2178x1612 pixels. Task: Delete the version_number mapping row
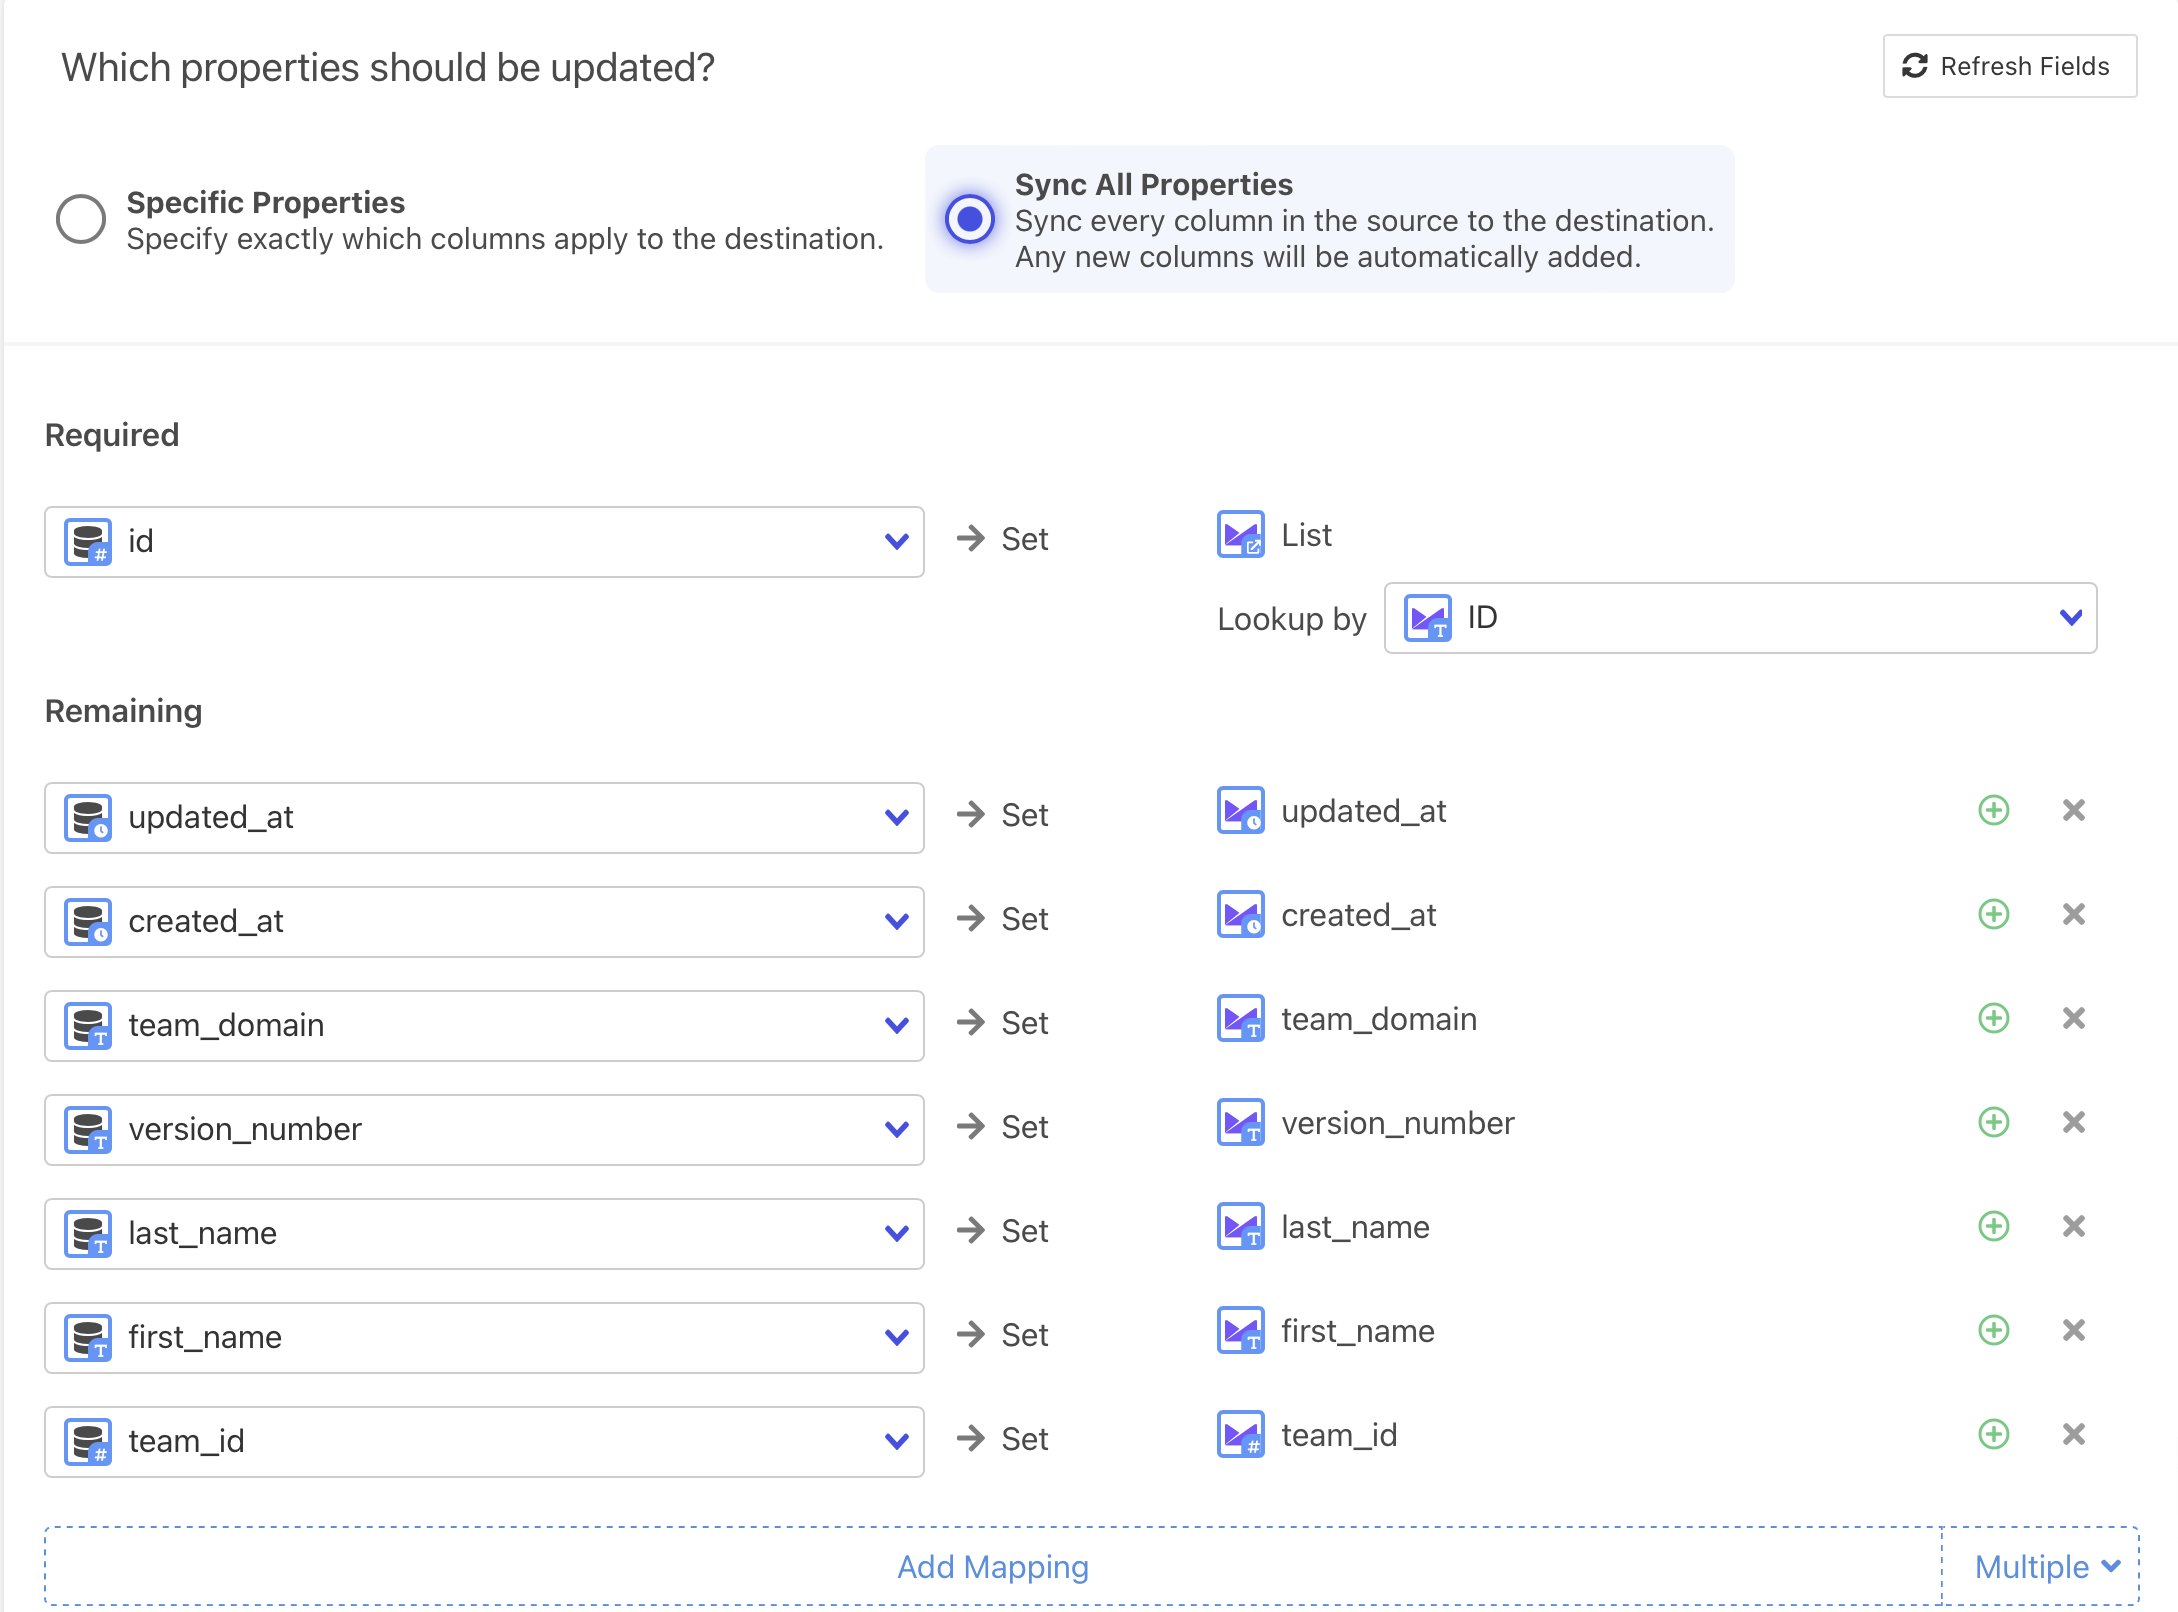point(2073,1122)
